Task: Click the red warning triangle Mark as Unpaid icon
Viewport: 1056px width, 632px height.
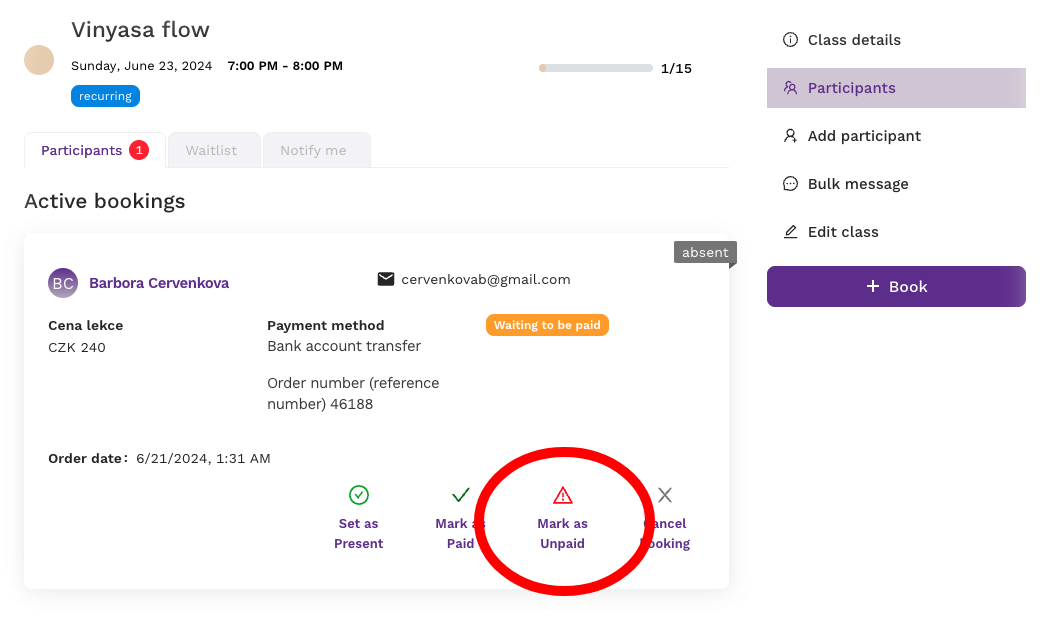Action: [562, 495]
